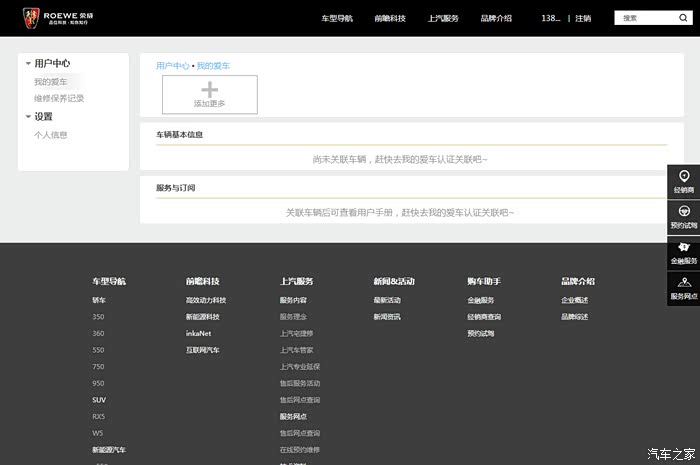Open 车型导航 in top navigation
The width and height of the screenshot is (700, 465).
click(337, 18)
